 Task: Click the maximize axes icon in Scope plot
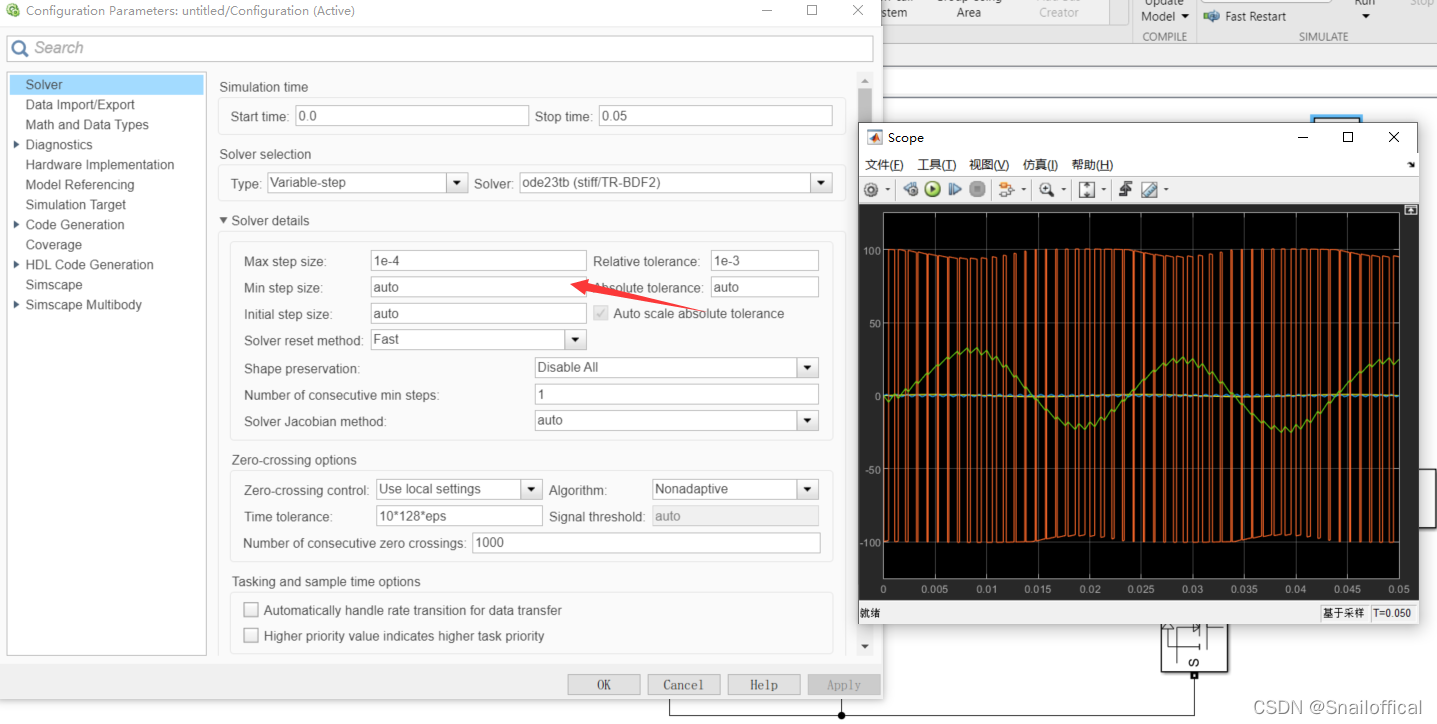pyautogui.click(x=1411, y=210)
